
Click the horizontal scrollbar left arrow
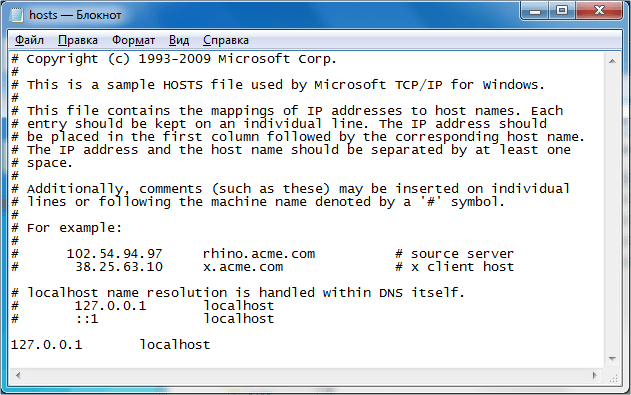click(18, 375)
